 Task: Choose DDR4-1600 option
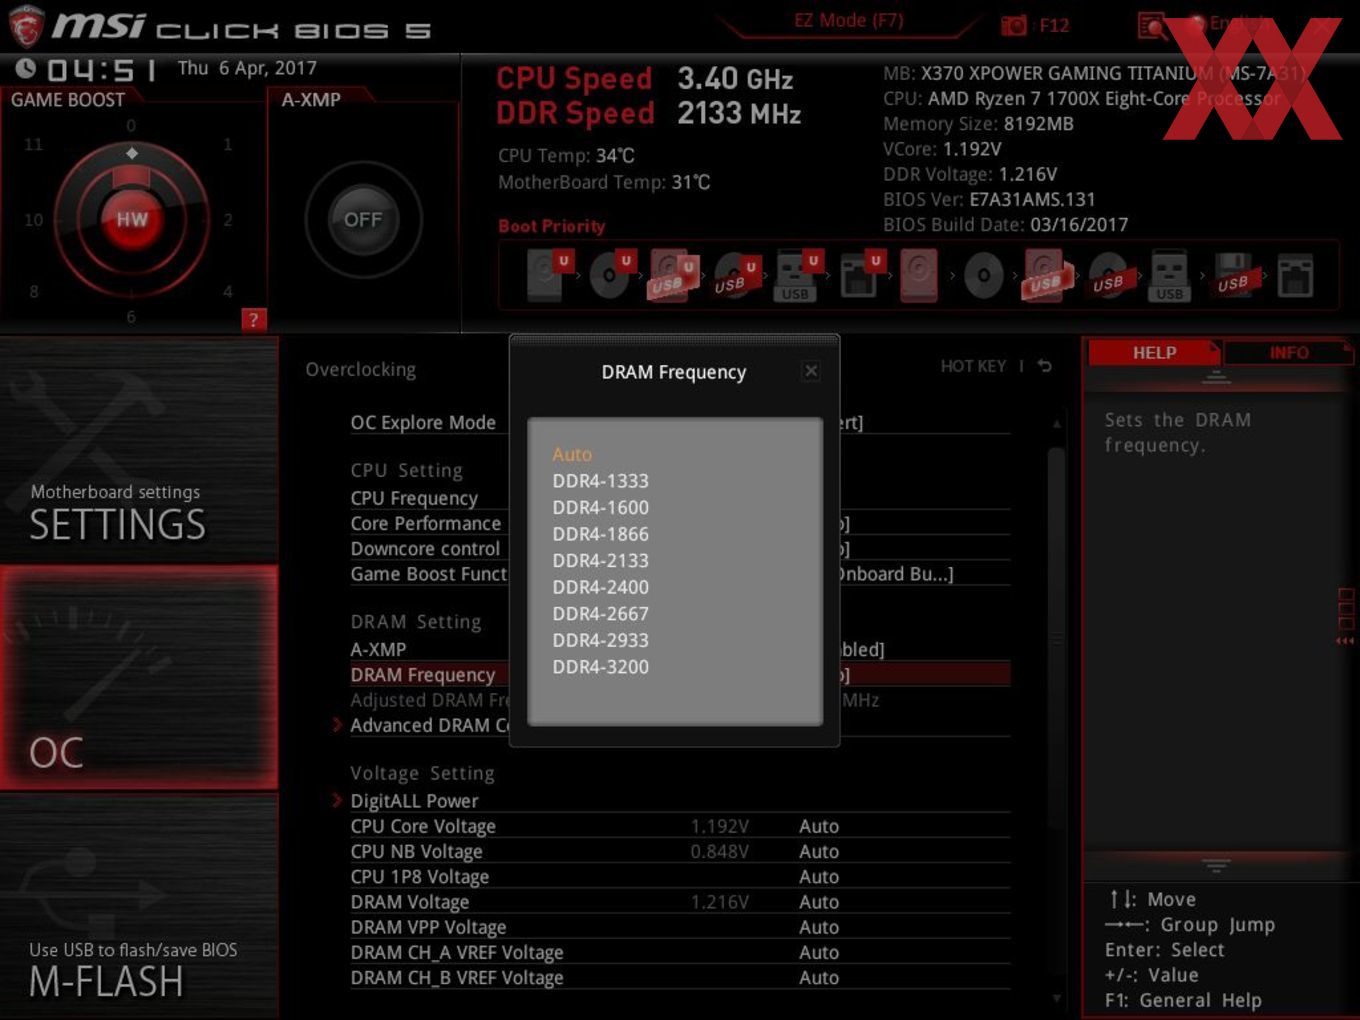point(601,507)
